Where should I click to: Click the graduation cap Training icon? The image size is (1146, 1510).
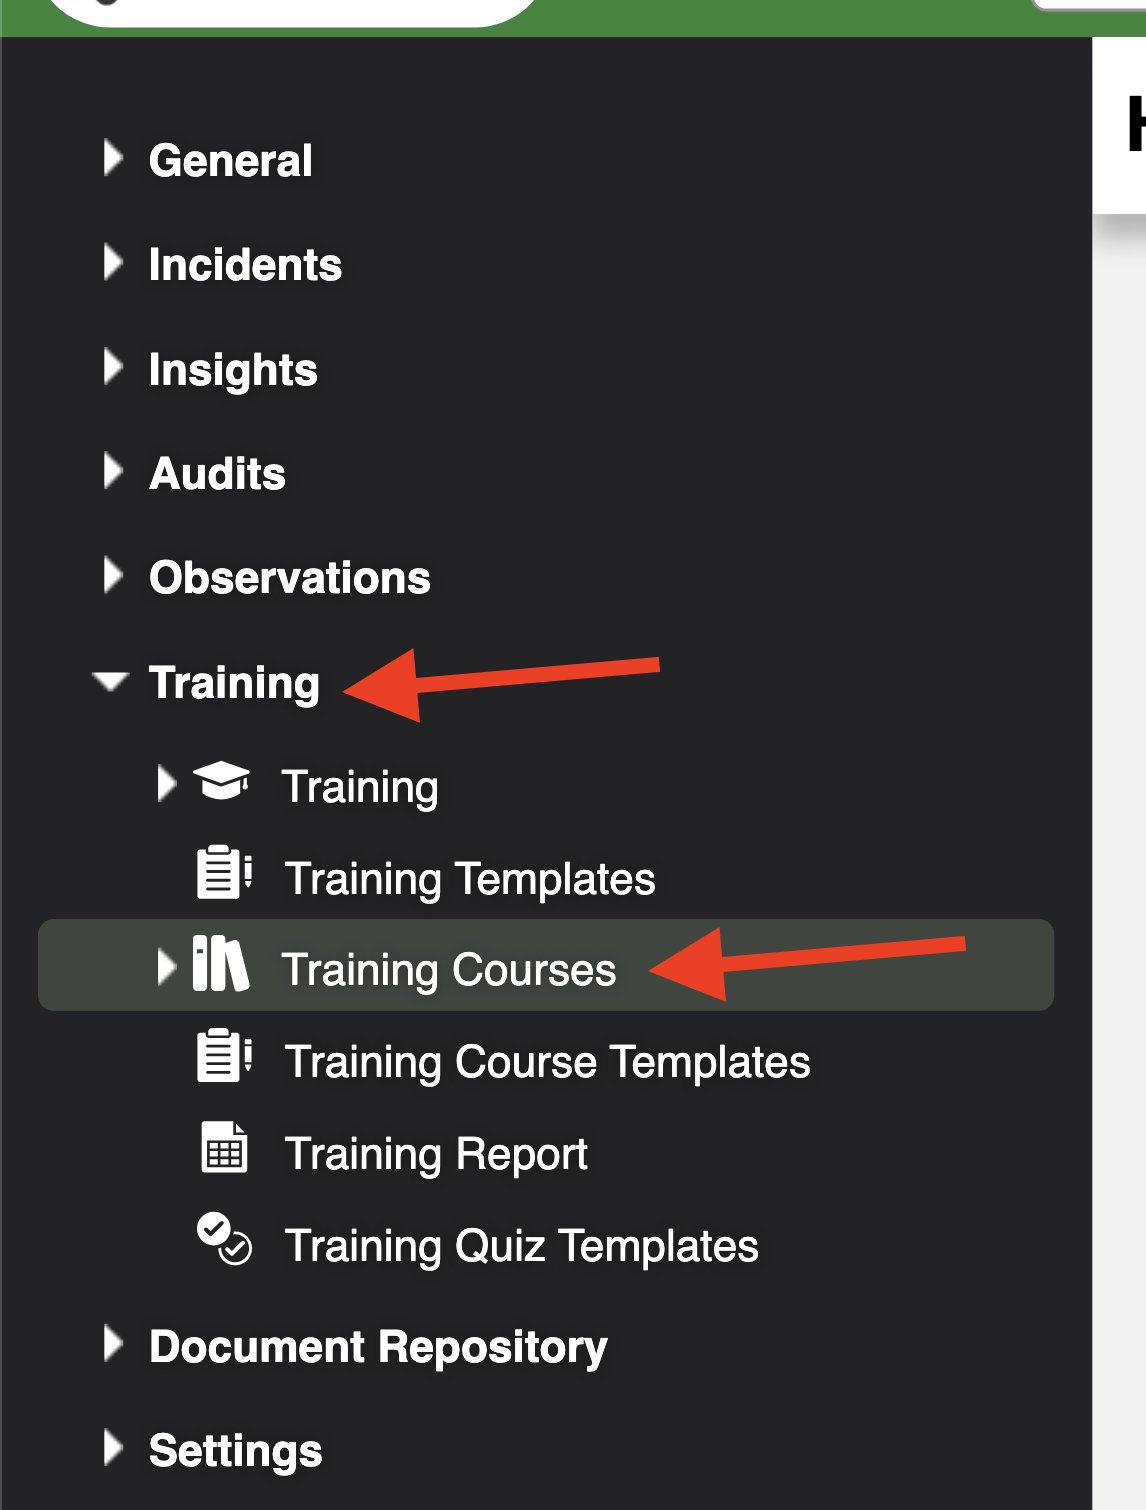221,782
